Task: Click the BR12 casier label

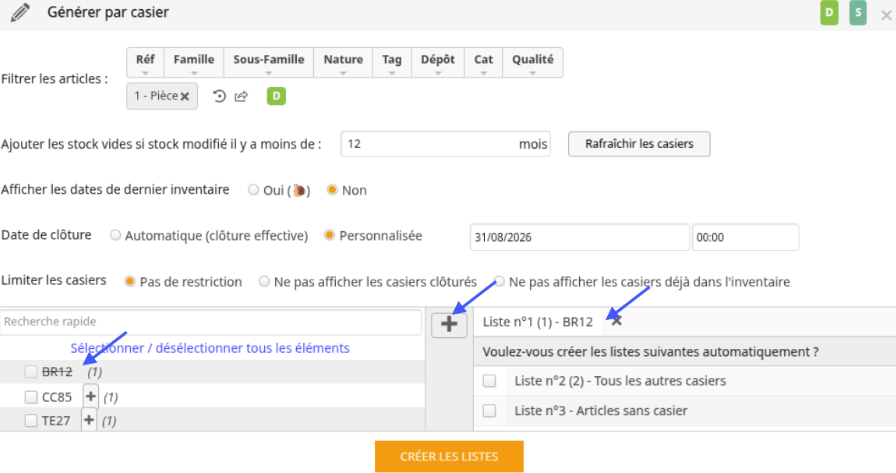Action: [x=57, y=372]
